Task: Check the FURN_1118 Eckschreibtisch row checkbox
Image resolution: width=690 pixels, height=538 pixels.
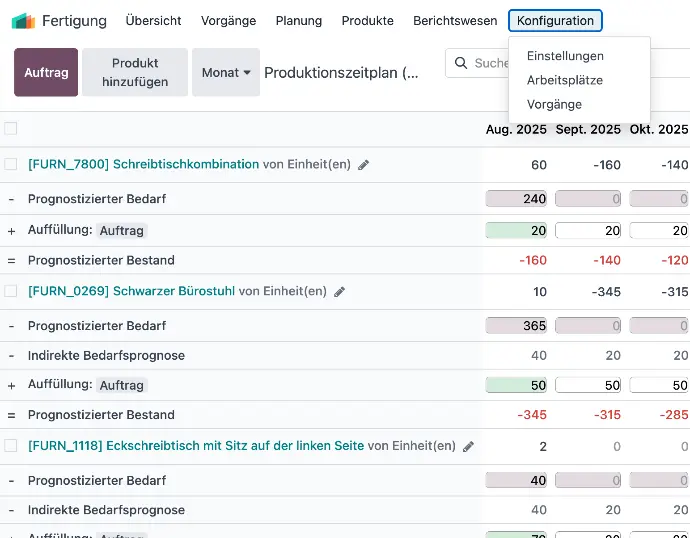Action: [x=11, y=446]
